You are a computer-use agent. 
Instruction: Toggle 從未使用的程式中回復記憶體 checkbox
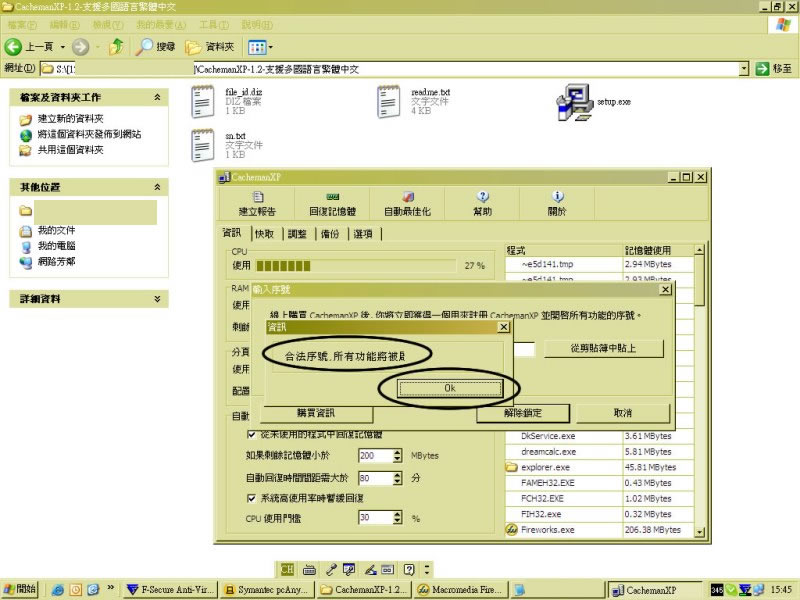tap(251, 434)
